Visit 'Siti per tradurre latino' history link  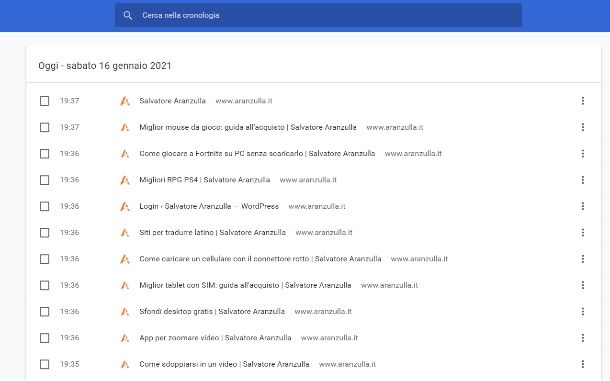coord(212,232)
